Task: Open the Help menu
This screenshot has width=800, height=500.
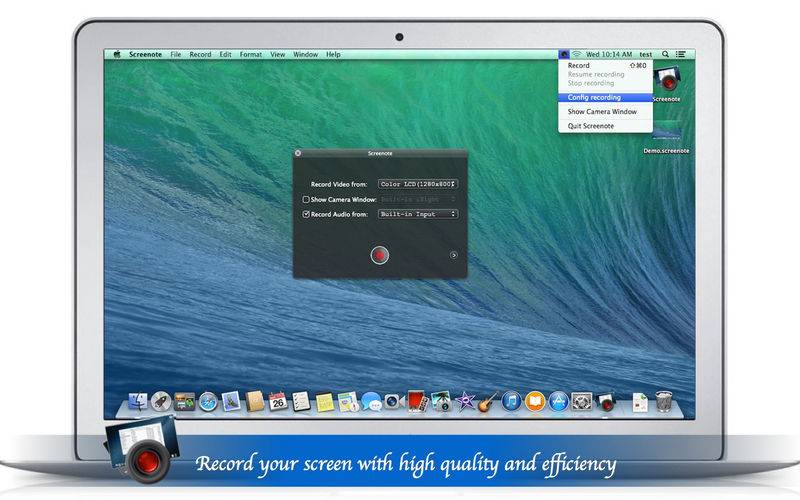Action: 333,54
